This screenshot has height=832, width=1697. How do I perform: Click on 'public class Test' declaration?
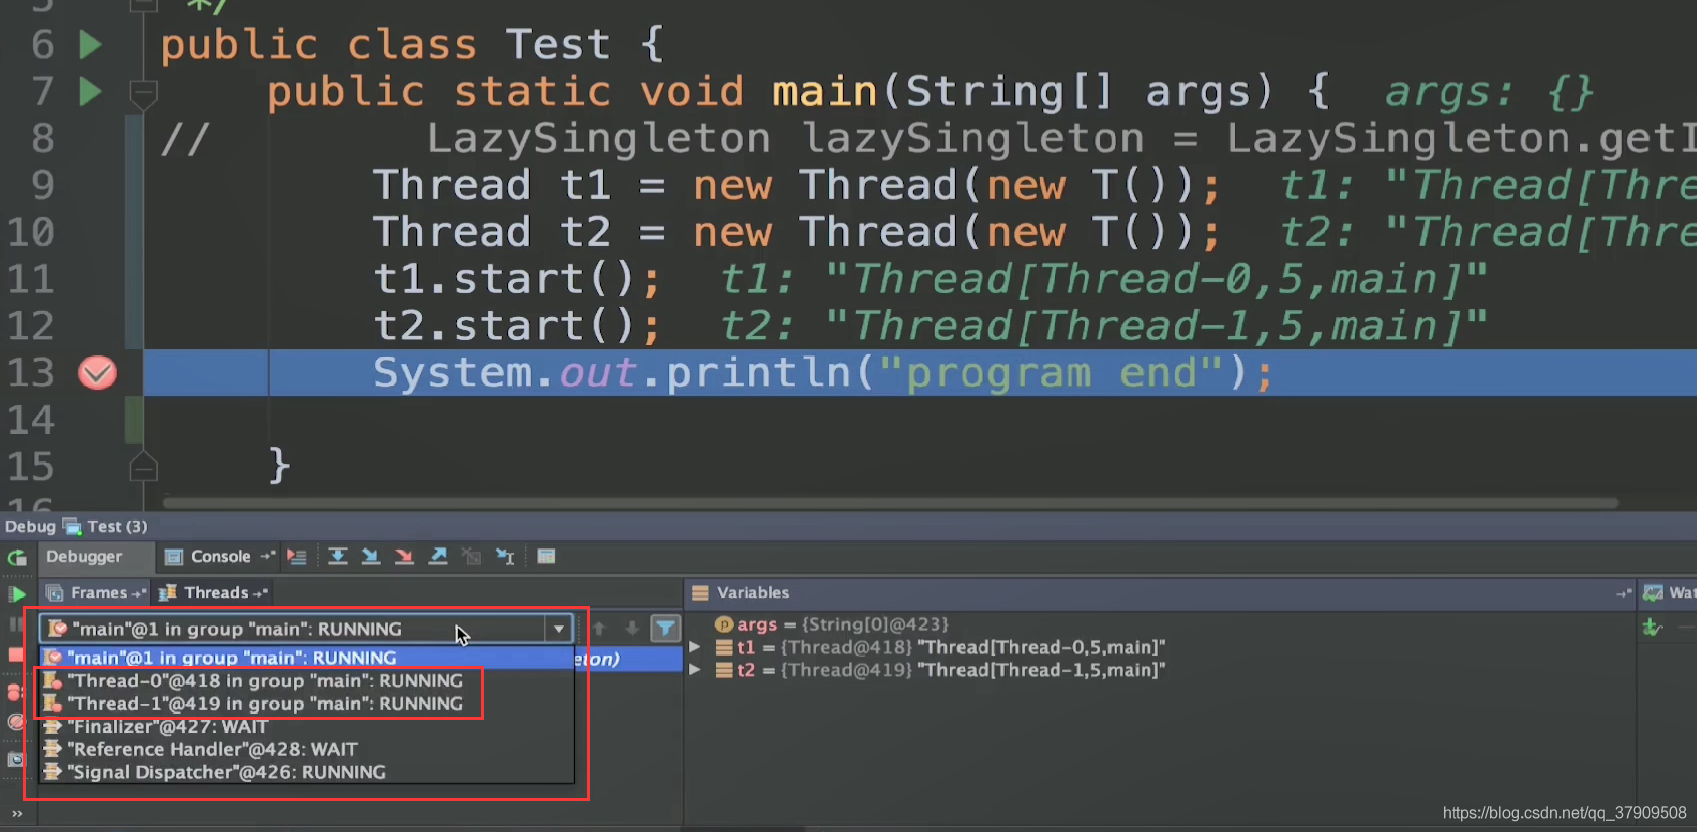click(x=411, y=45)
